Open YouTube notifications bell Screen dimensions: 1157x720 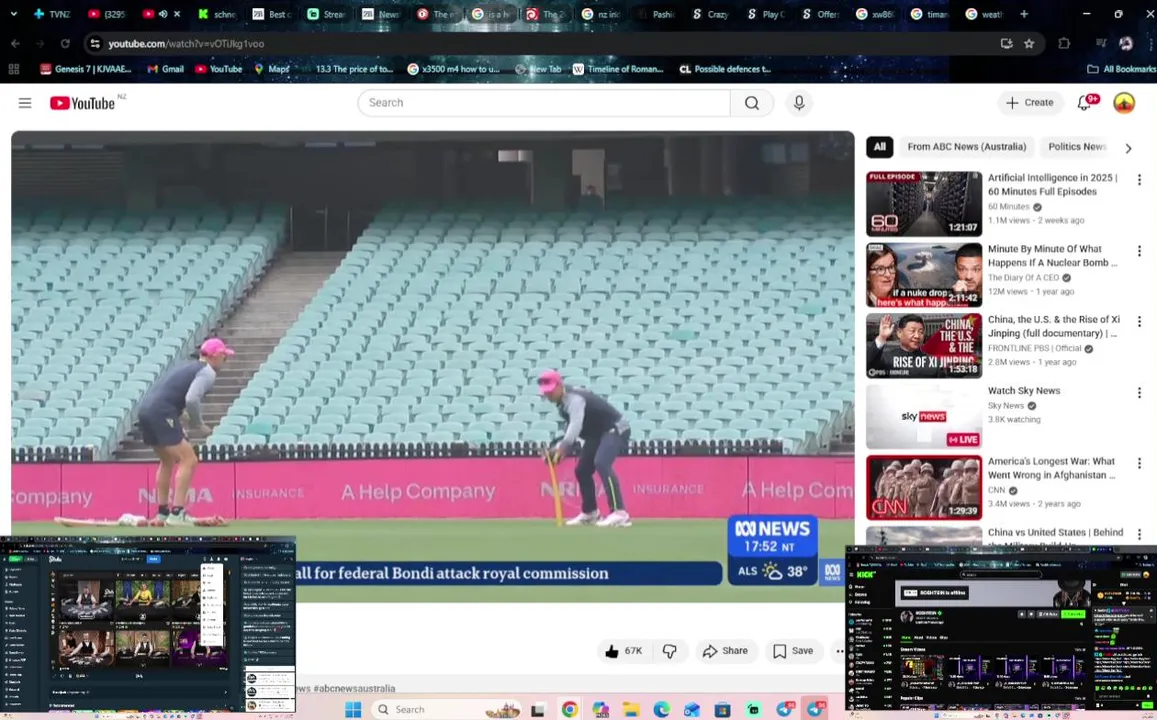1084,103
